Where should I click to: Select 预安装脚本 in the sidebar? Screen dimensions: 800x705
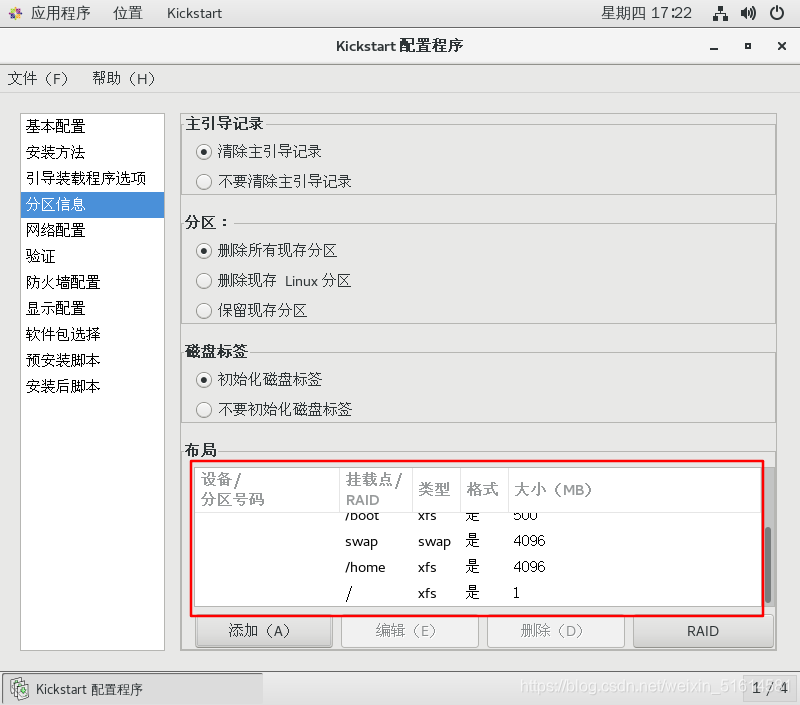(x=92, y=361)
